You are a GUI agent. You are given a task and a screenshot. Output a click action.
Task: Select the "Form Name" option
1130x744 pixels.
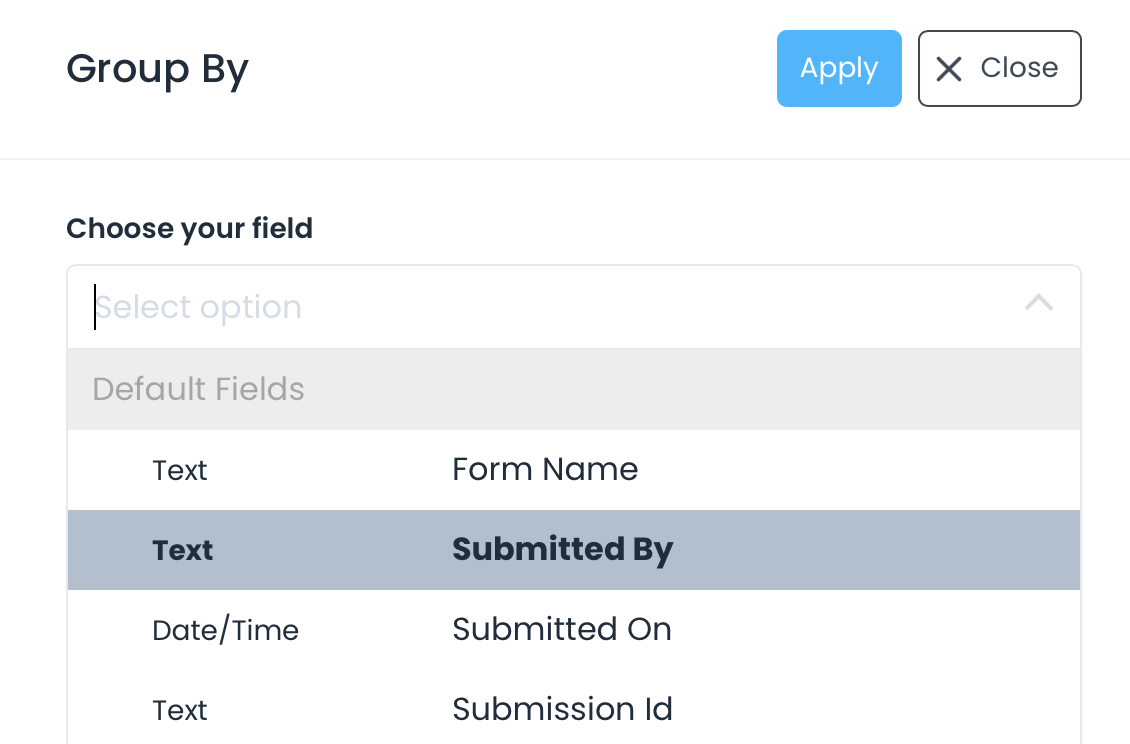pyautogui.click(x=545, y=469)
